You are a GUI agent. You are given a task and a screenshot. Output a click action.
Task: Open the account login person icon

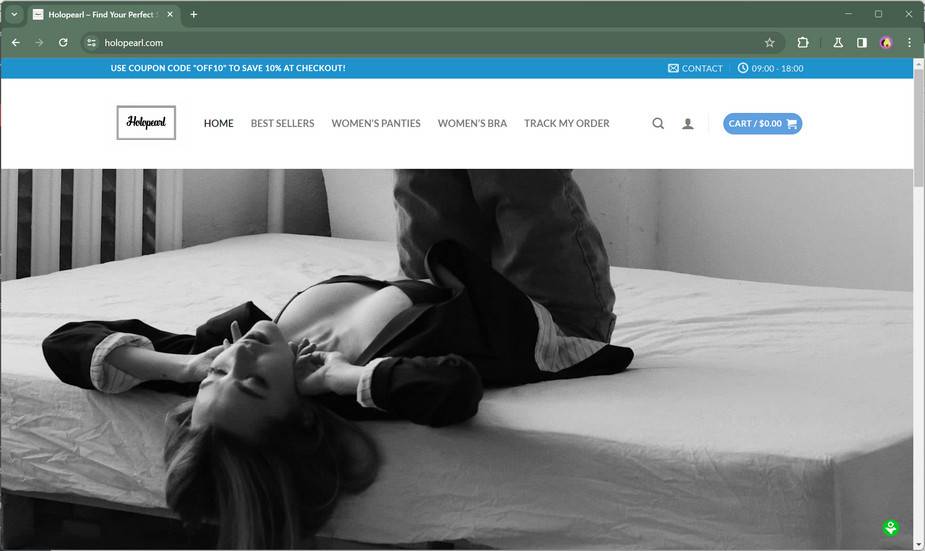[x=688, y=123]
